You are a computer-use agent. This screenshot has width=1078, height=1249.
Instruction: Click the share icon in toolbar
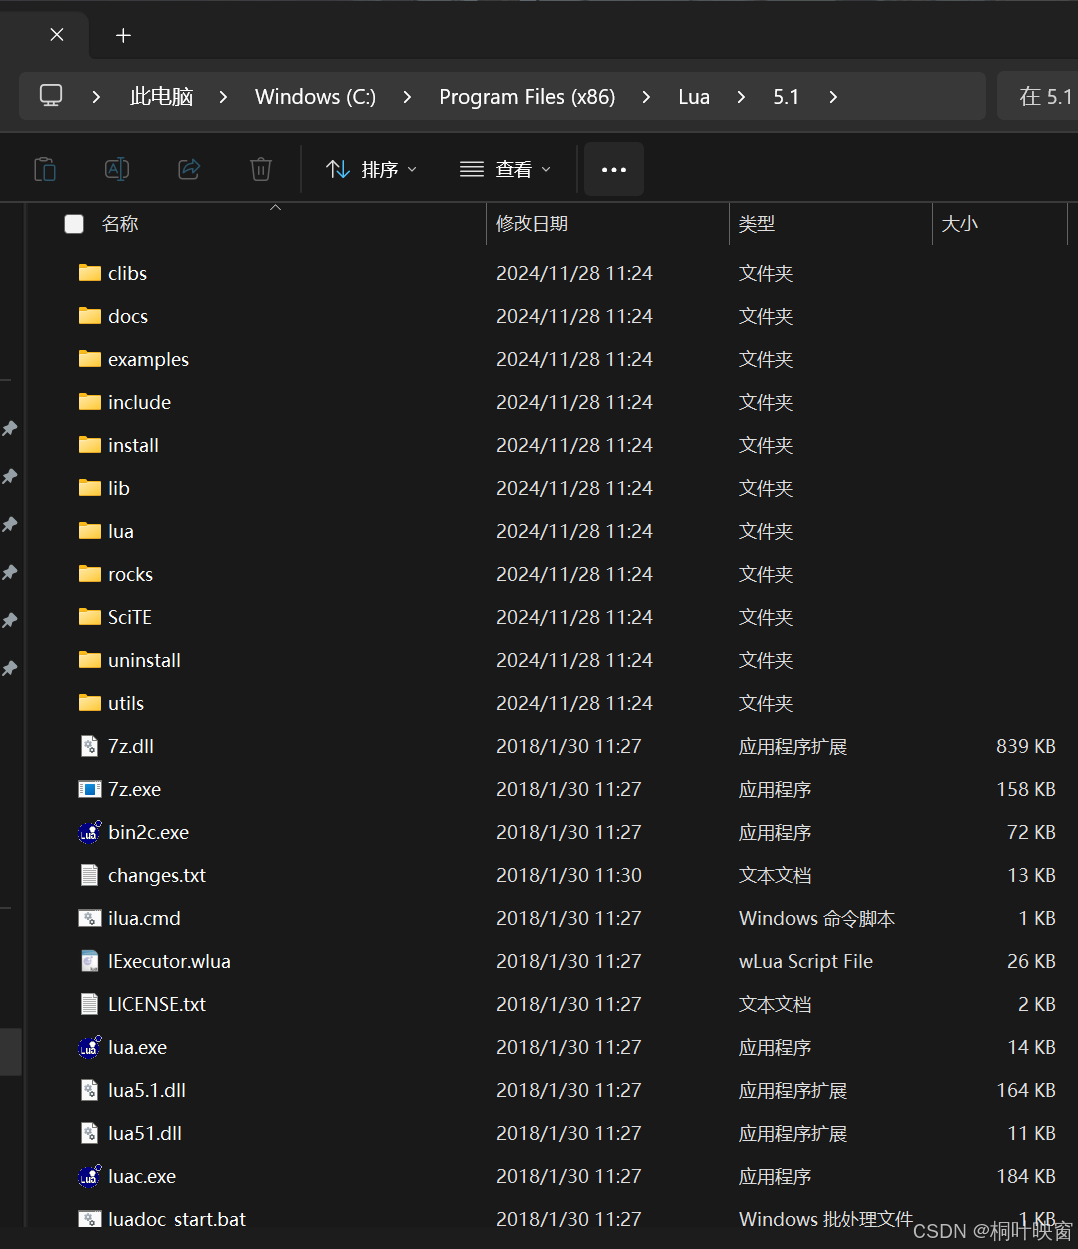pos(189,169)
